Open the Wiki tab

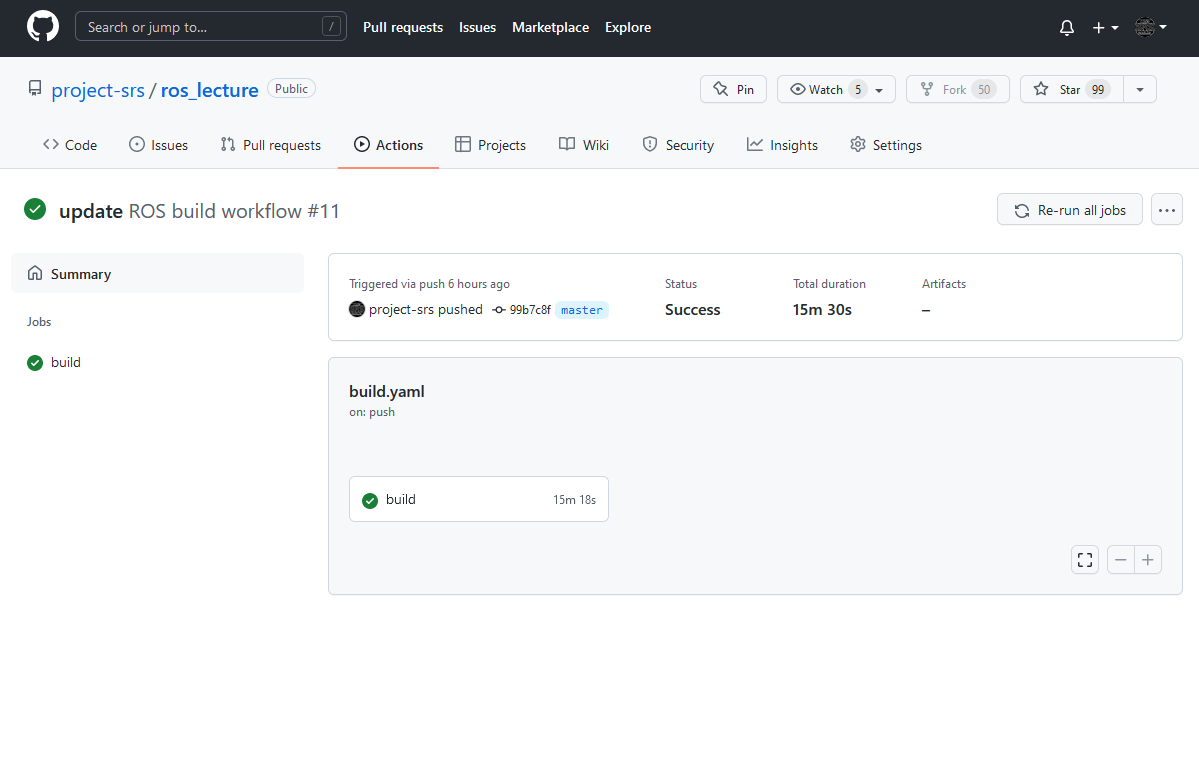click(584, 145)
